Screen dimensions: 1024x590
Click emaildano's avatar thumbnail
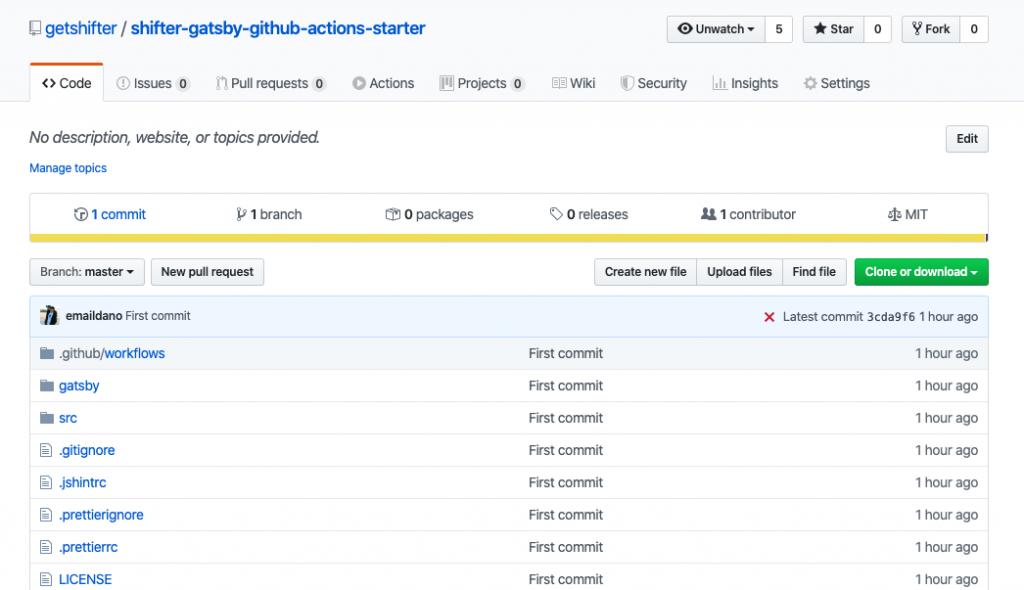49,316
